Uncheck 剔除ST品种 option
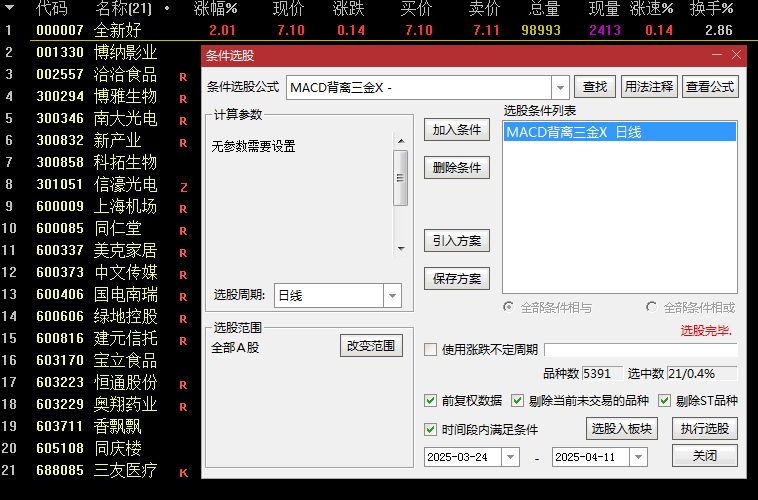The height and width of the screenshot is (500, 758). (664, 400)
